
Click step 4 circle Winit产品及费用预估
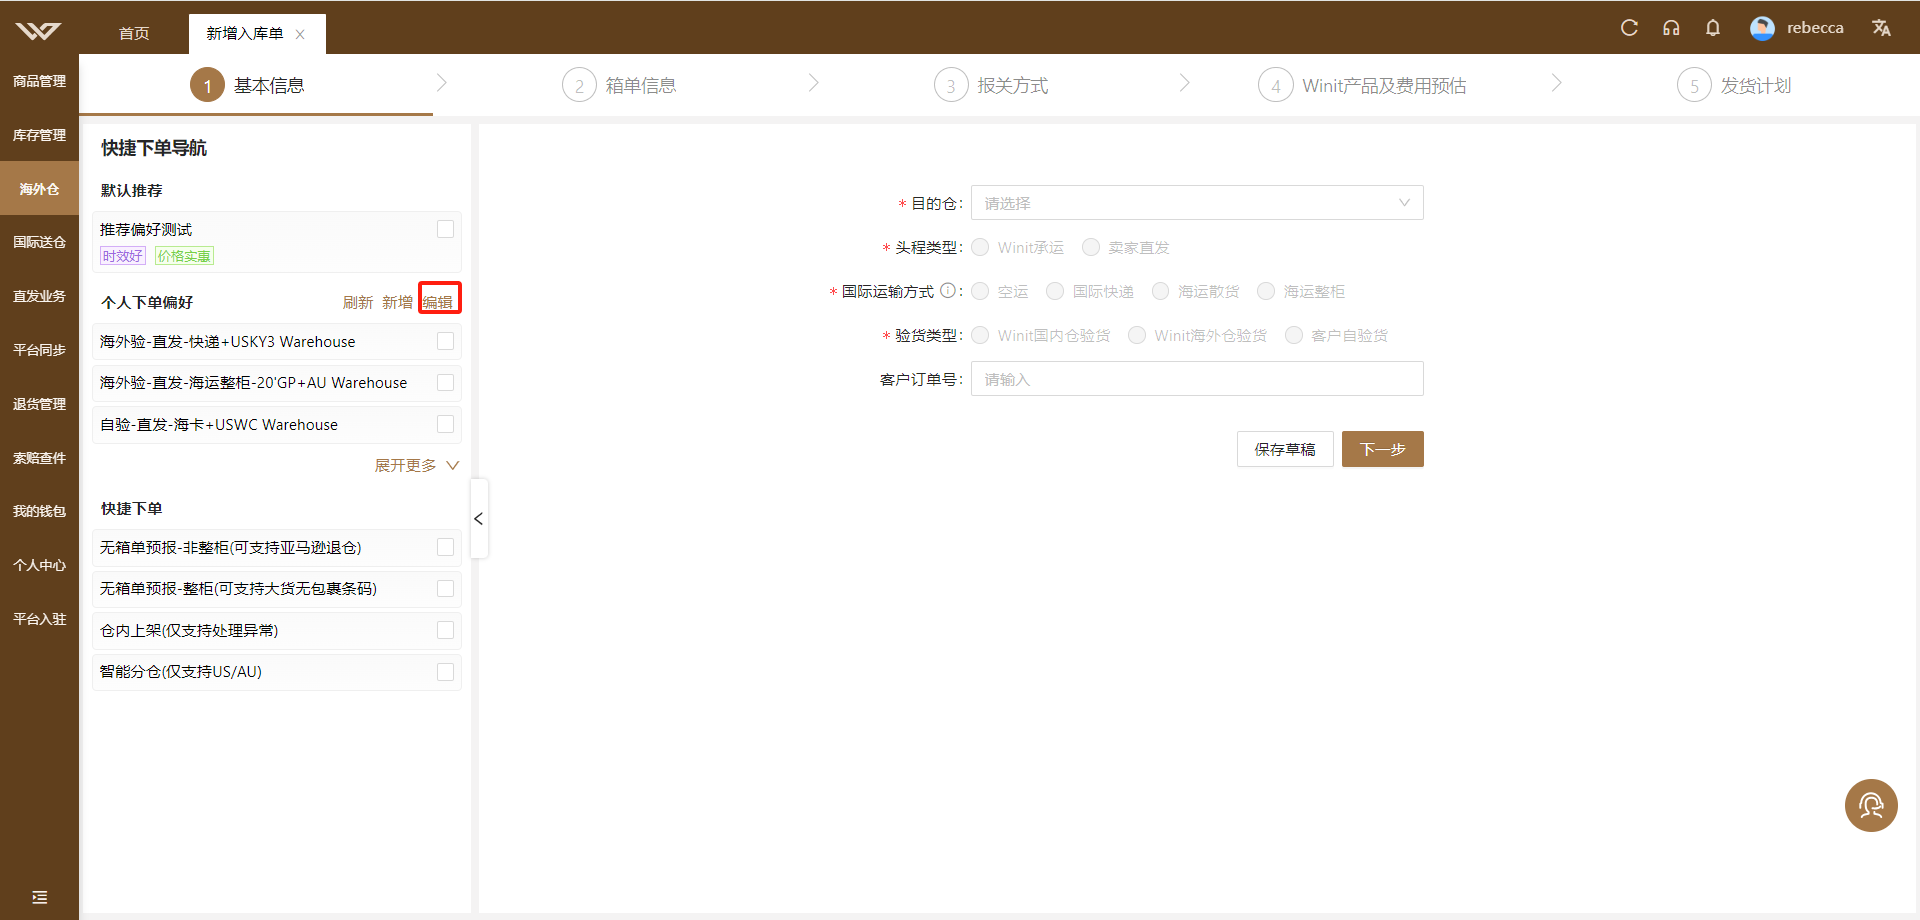(1275, 86)
